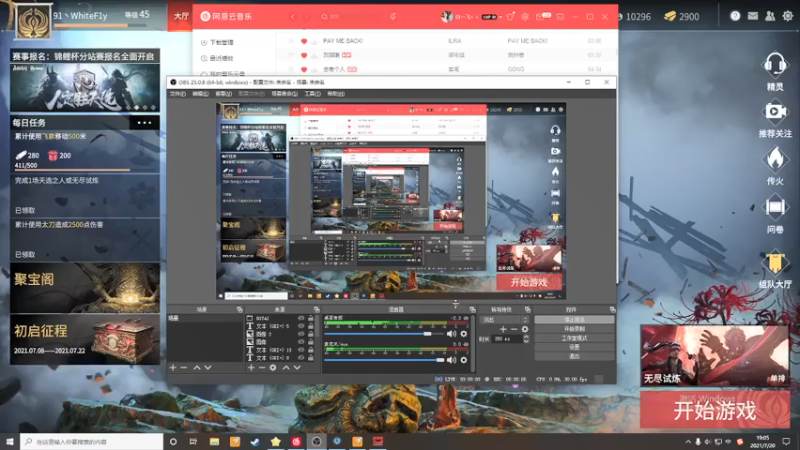Open NetEase Music skin shirt icon
Image resolution: width=800 pixels, height=450 pixels.
click(510, 16)
